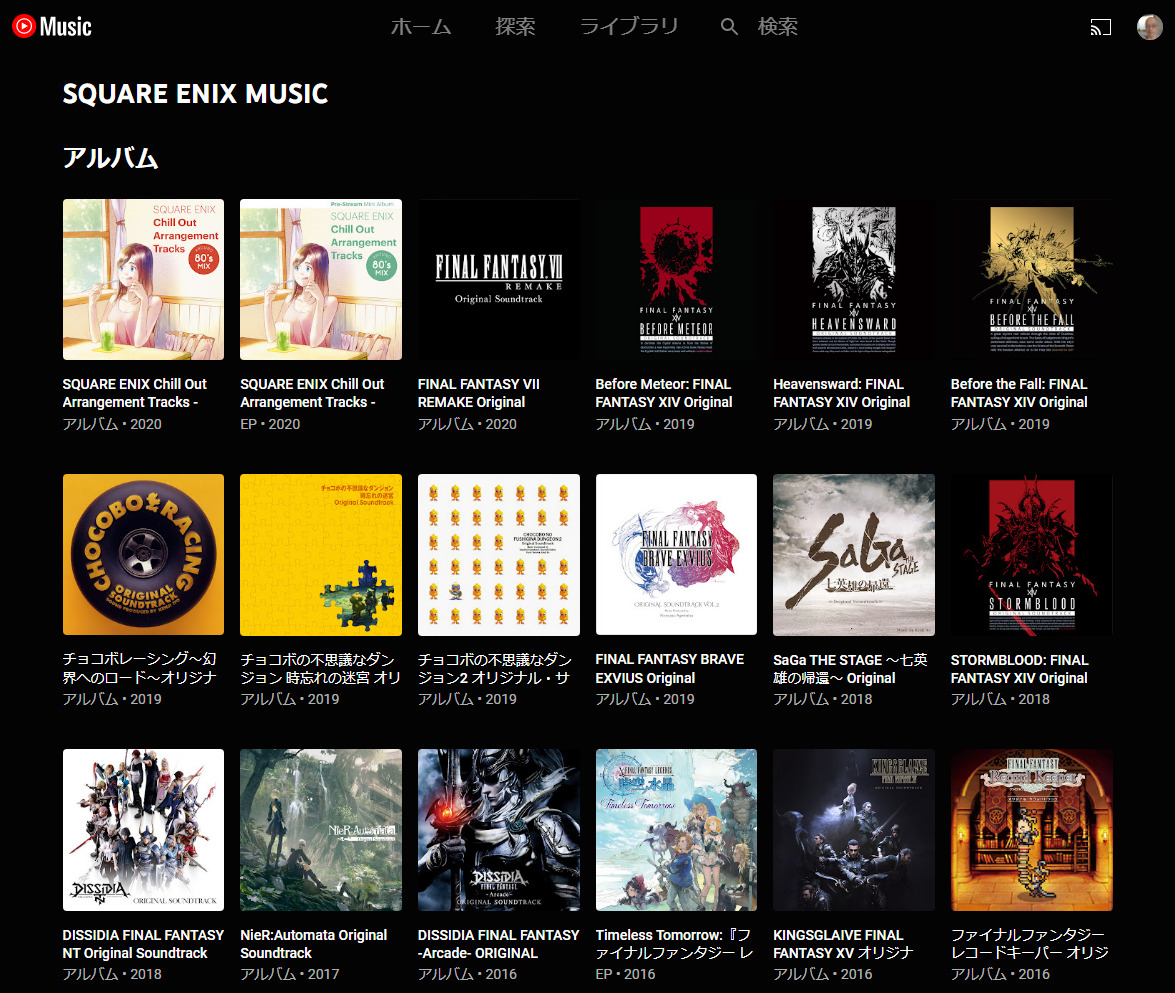The height and width of the screenshot is (993, 1175).
Task: Click 'アルバム • 2018' under SaGa THE STAGE
Action: pos(823,699)
